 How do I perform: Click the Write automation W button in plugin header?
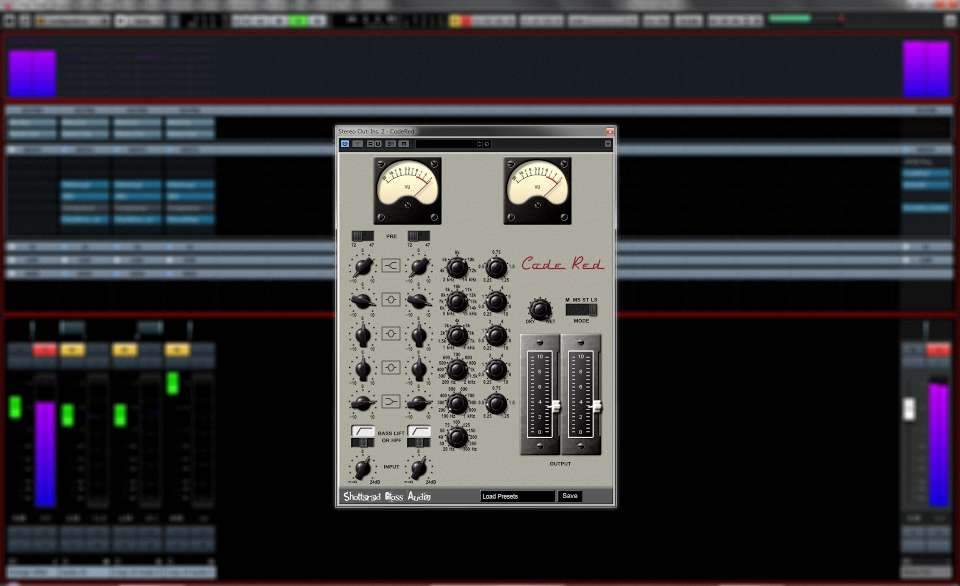pyautogui.click(x=378, y=144)
